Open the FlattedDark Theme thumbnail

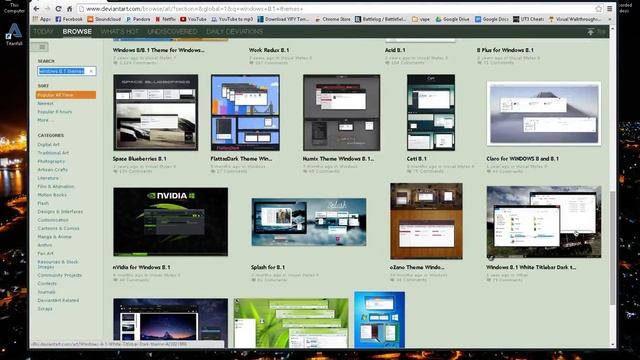coord(245,113)
